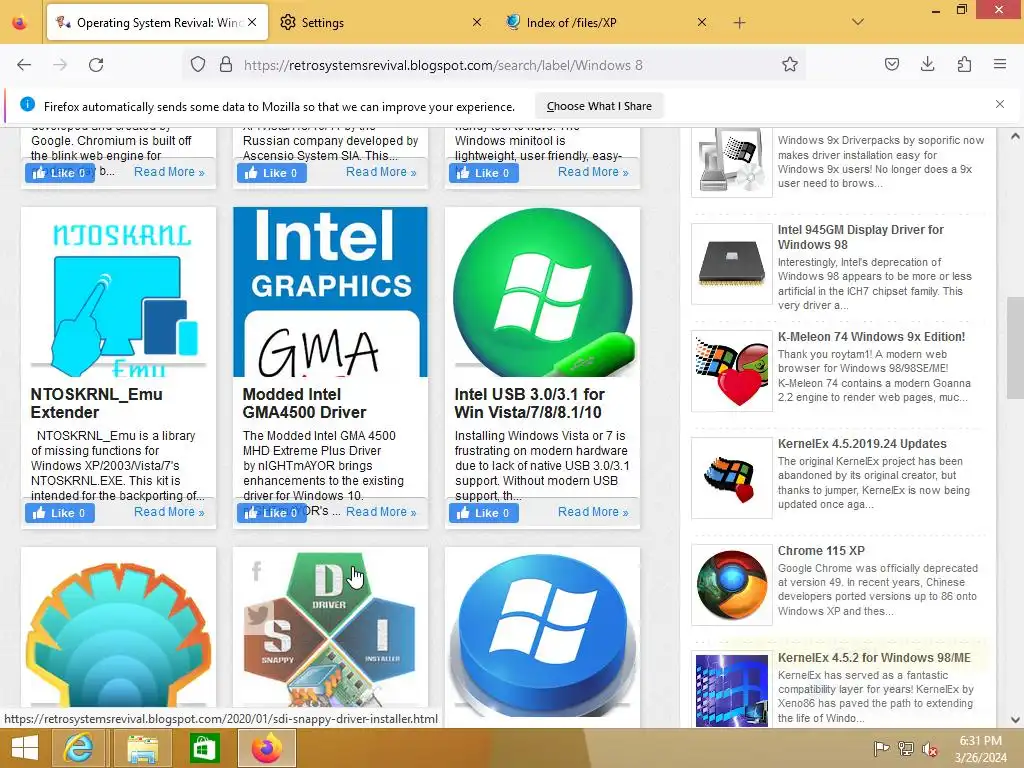Open tracking protection shield icon

[198, 65]
